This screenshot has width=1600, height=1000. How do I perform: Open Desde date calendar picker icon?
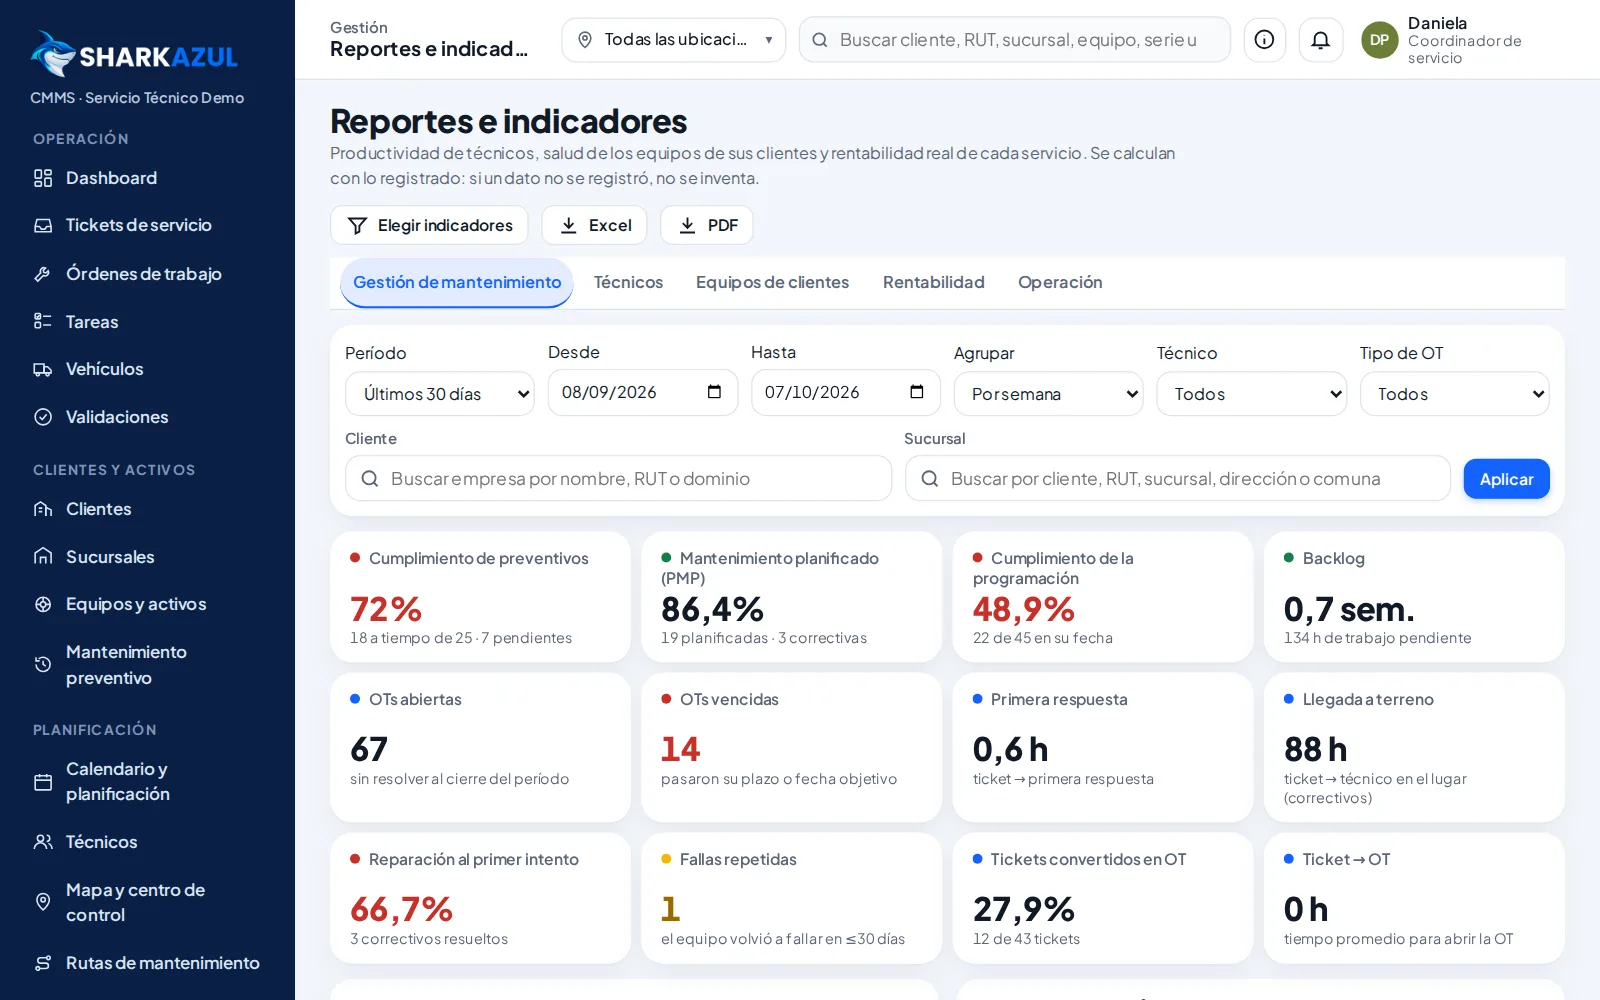click(714, 392)
